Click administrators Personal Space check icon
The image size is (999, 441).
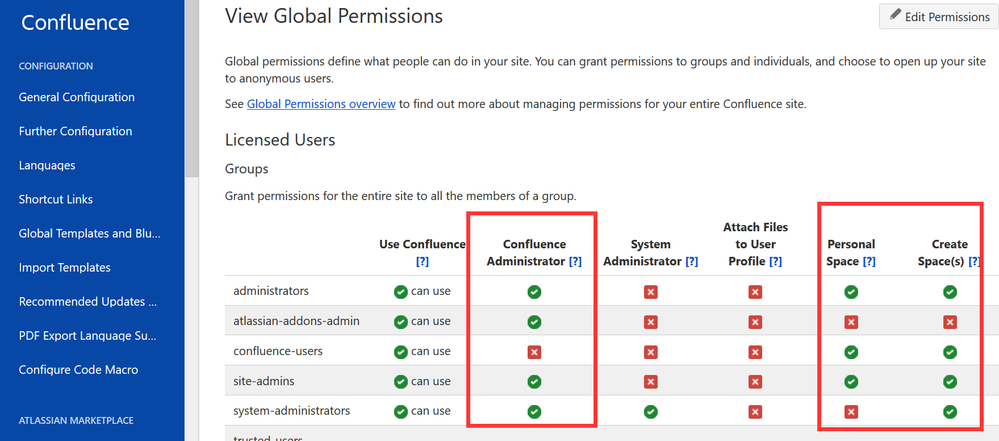[x=851, y=292]
